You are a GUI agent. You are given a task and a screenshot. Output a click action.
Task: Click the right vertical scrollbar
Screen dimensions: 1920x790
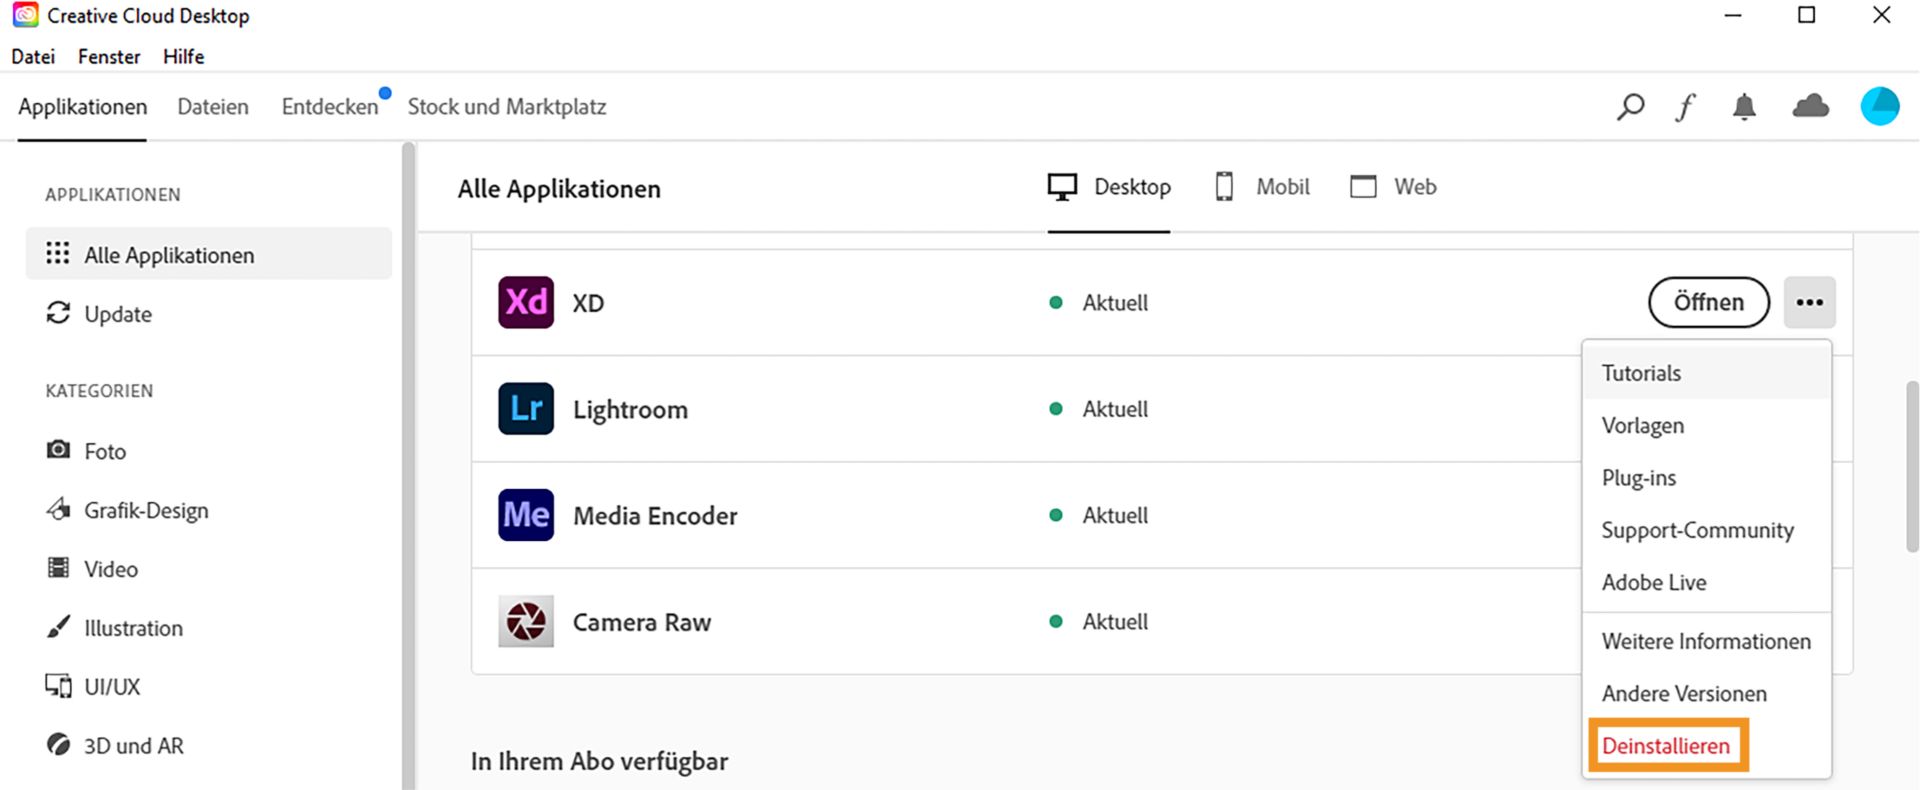point(1912,465)
